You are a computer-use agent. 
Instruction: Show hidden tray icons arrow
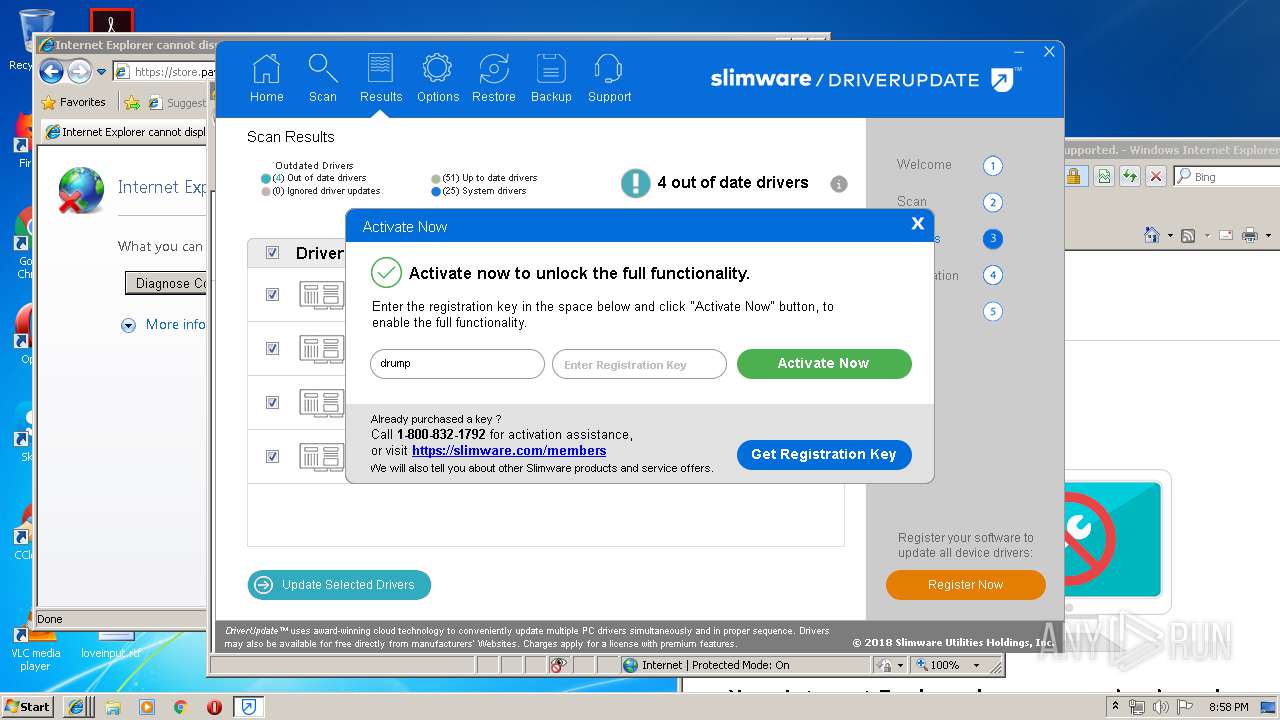(x=1115, y=707)
